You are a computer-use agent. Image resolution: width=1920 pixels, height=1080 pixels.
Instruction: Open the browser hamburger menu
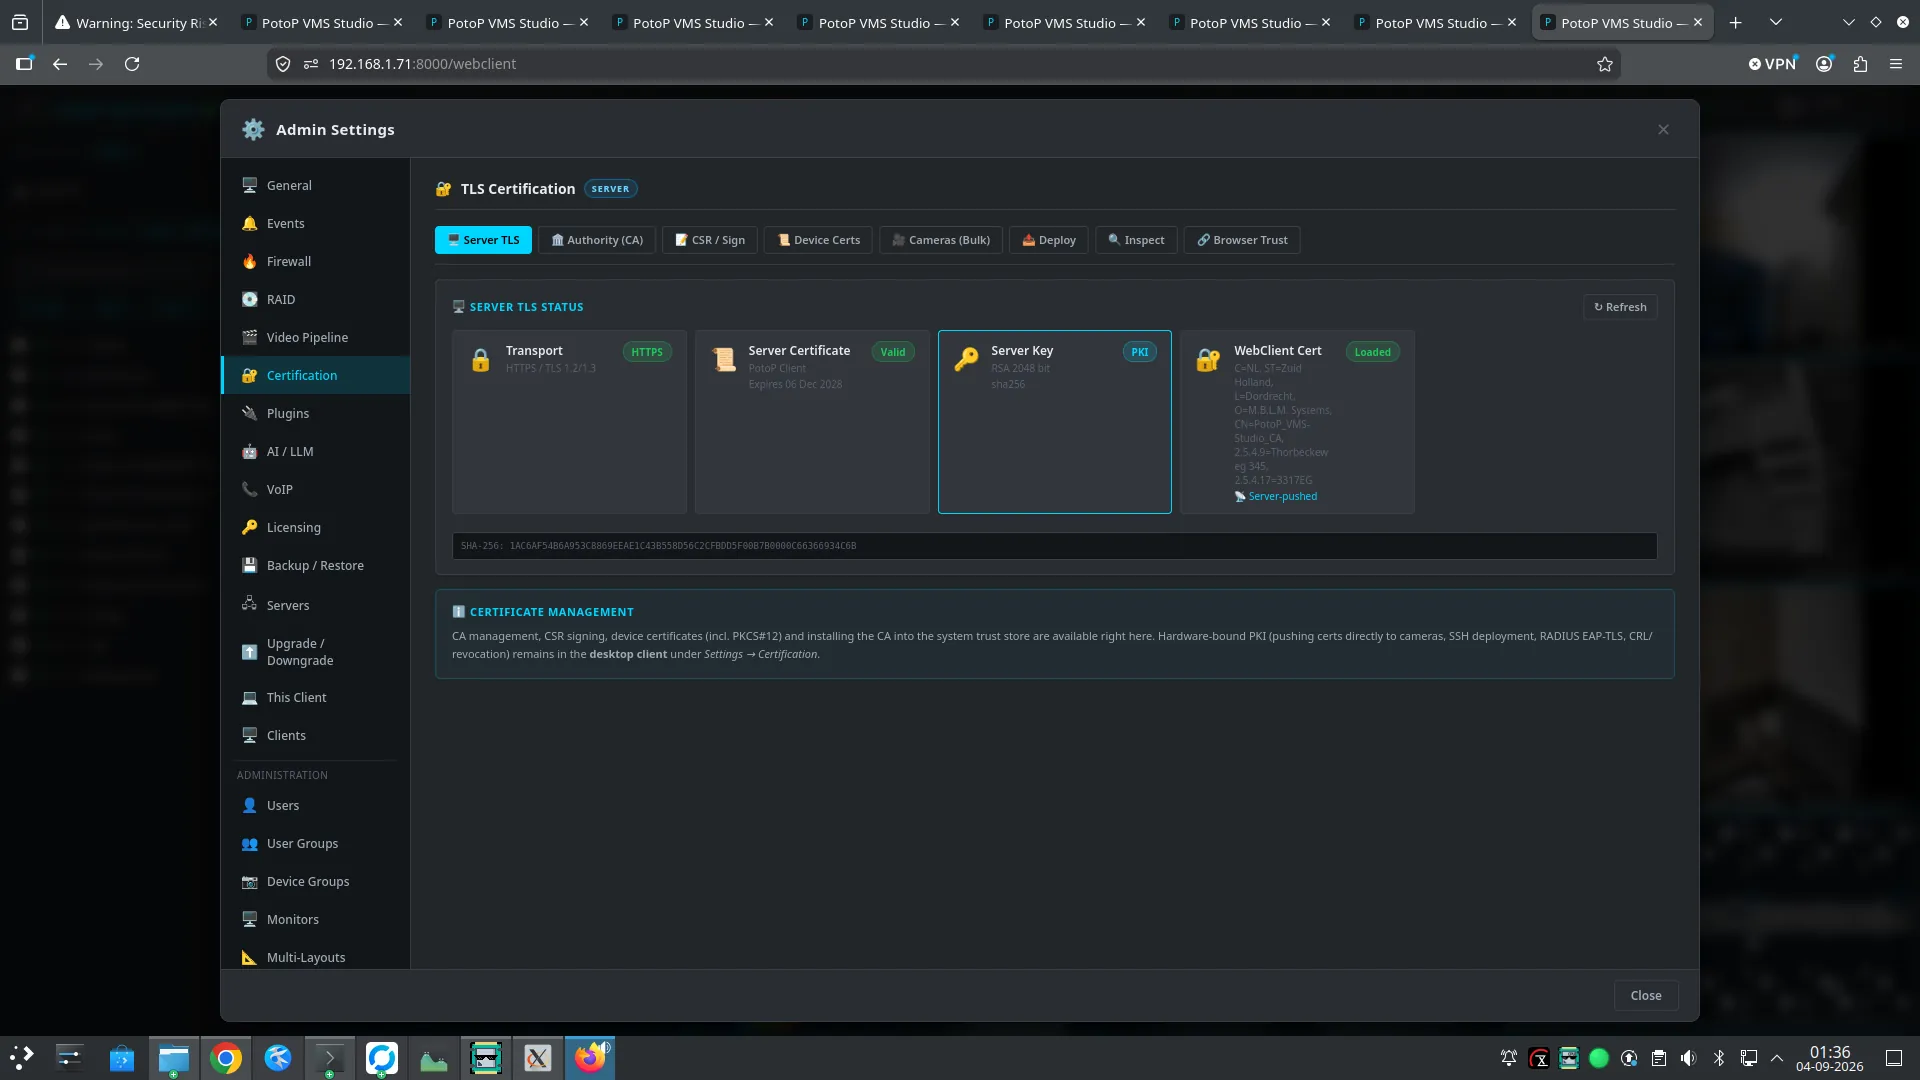click(1896, 64)
